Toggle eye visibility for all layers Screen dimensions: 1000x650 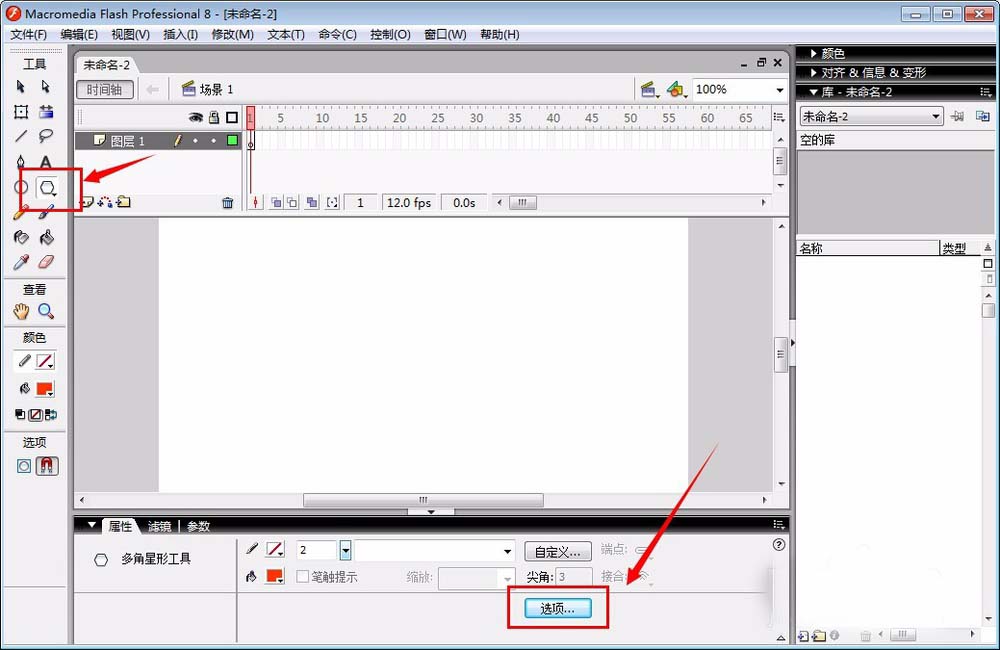[196, 117]
